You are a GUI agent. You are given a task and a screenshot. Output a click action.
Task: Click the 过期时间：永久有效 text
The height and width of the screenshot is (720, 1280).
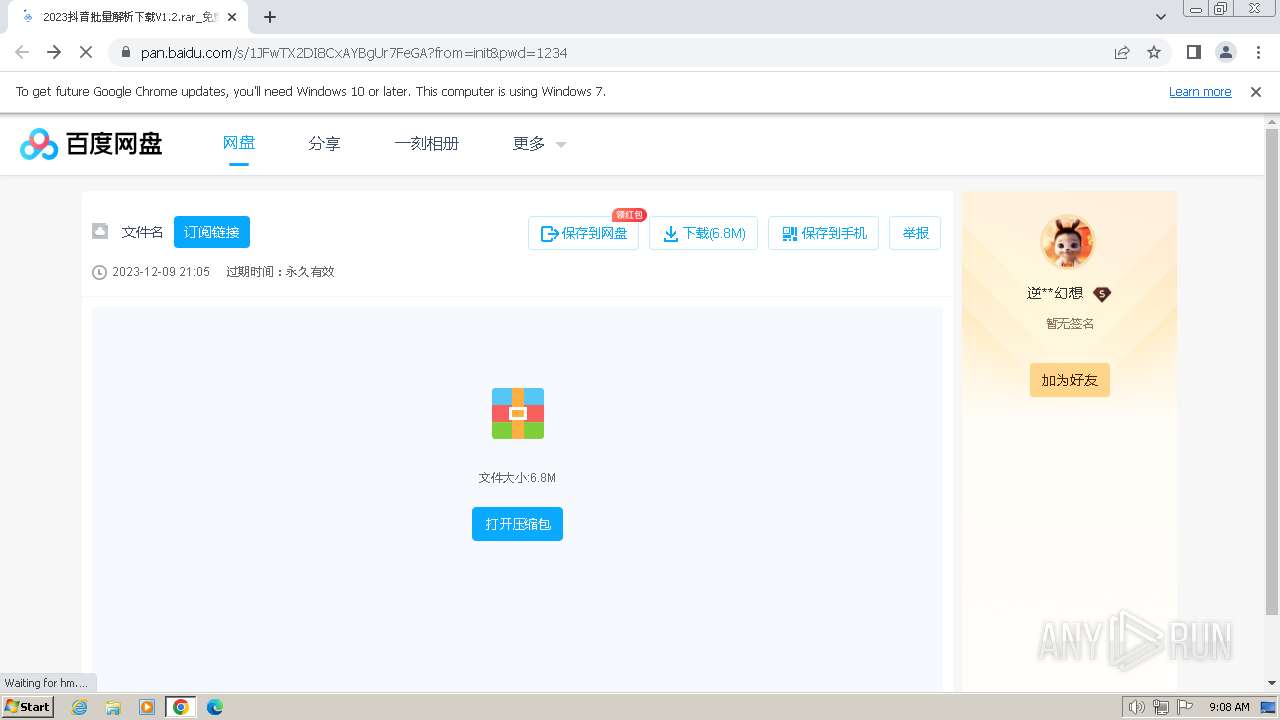pyautogui.click(x=280, y=272)
